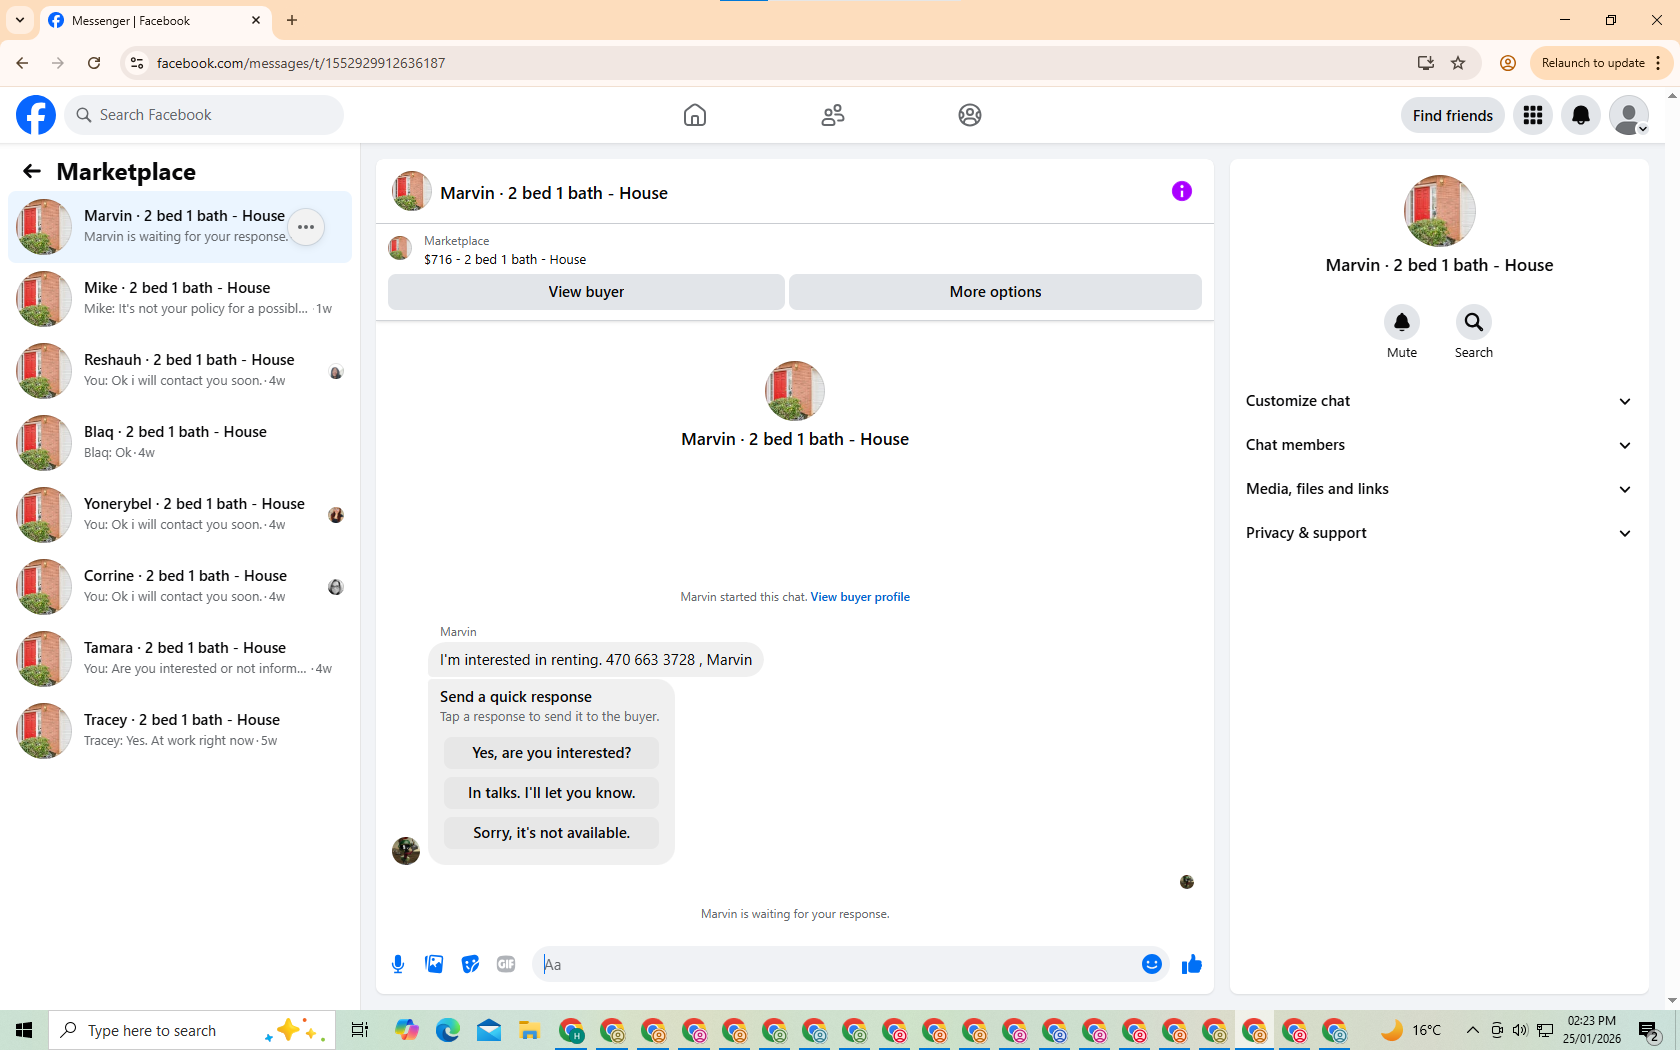Click the Facebook logo icon
Viewport: 1680px width, 1050px height.
[36, 115]
